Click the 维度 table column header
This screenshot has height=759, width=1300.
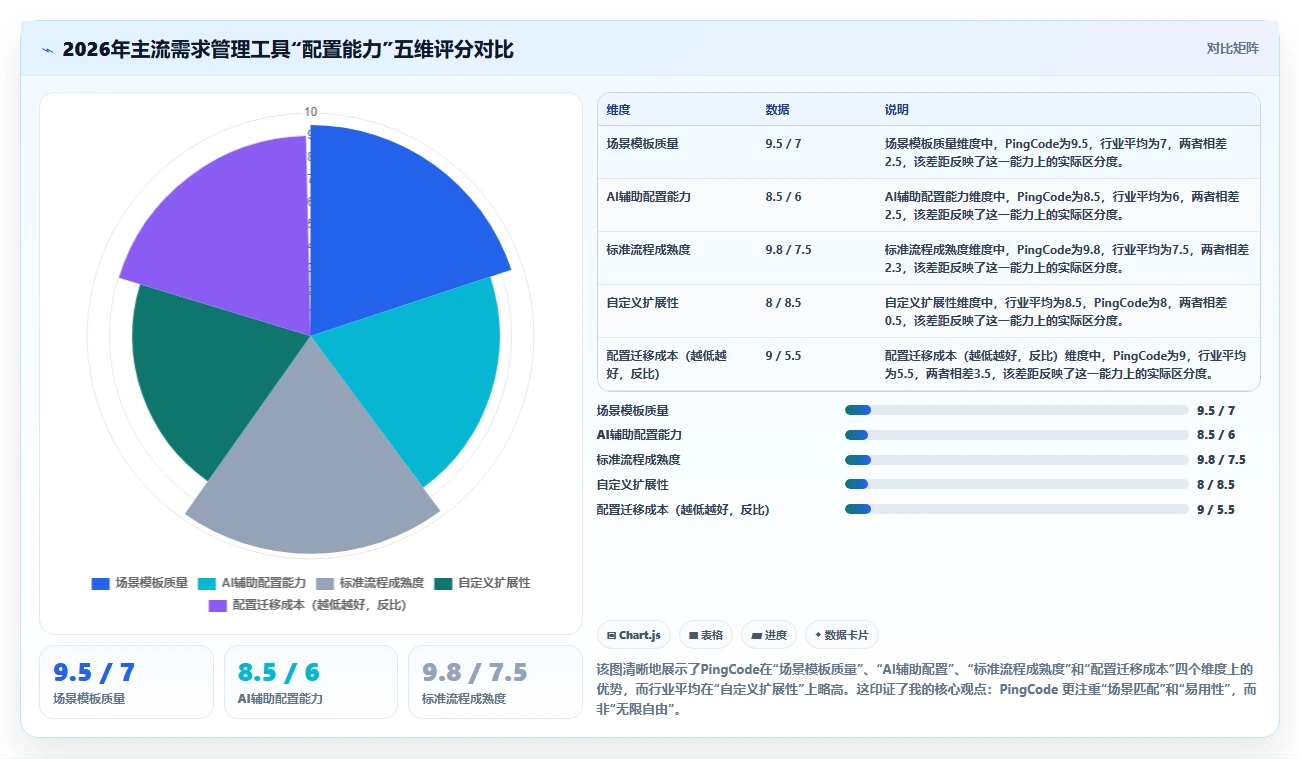618,110
